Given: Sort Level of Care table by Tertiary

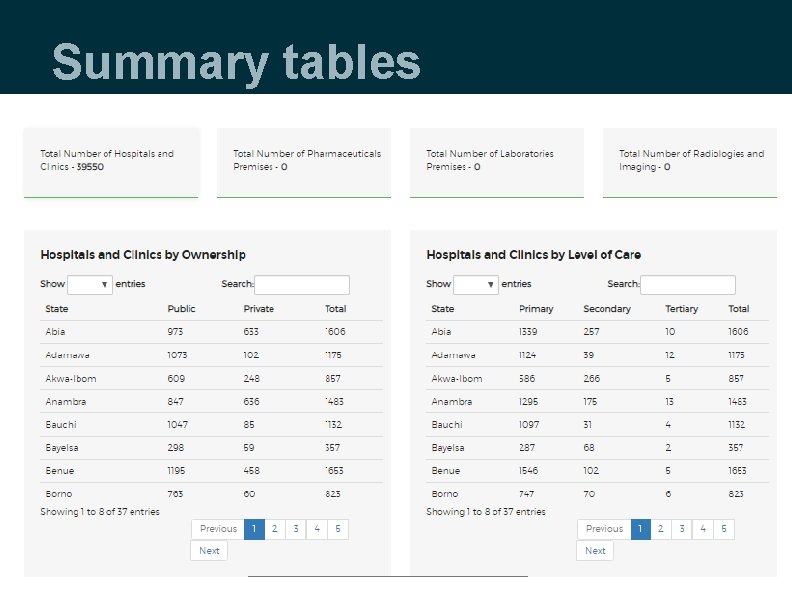Looking at the screenshot, I should click(681, 309).
